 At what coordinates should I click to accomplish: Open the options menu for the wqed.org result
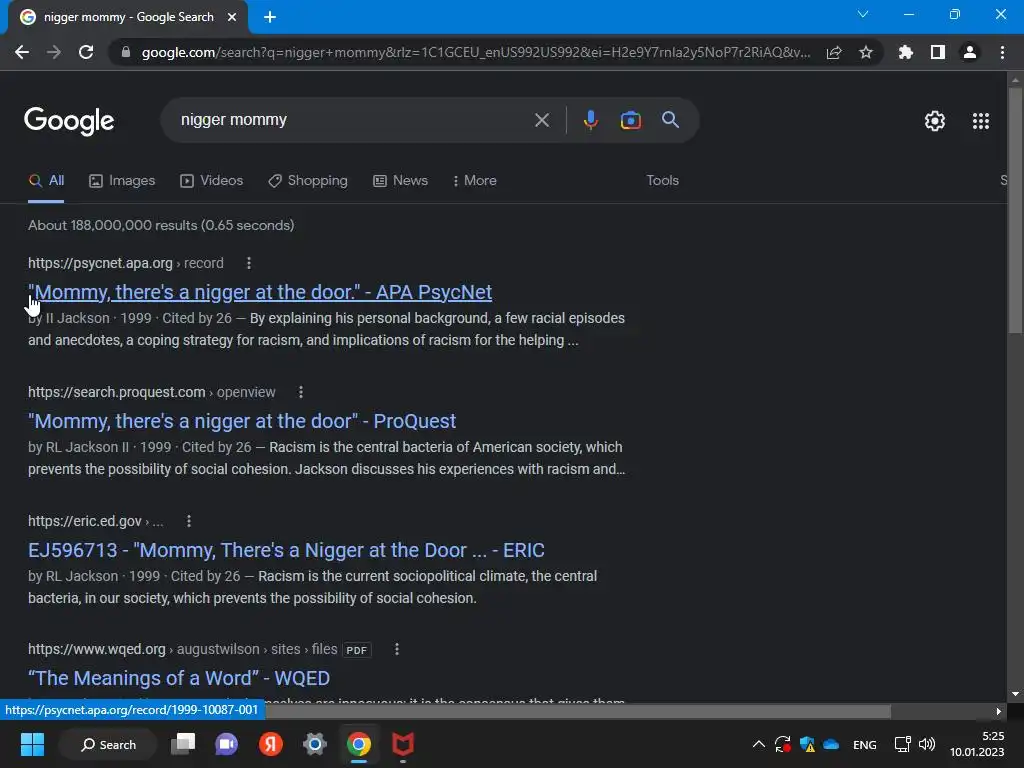pos(396,649)
